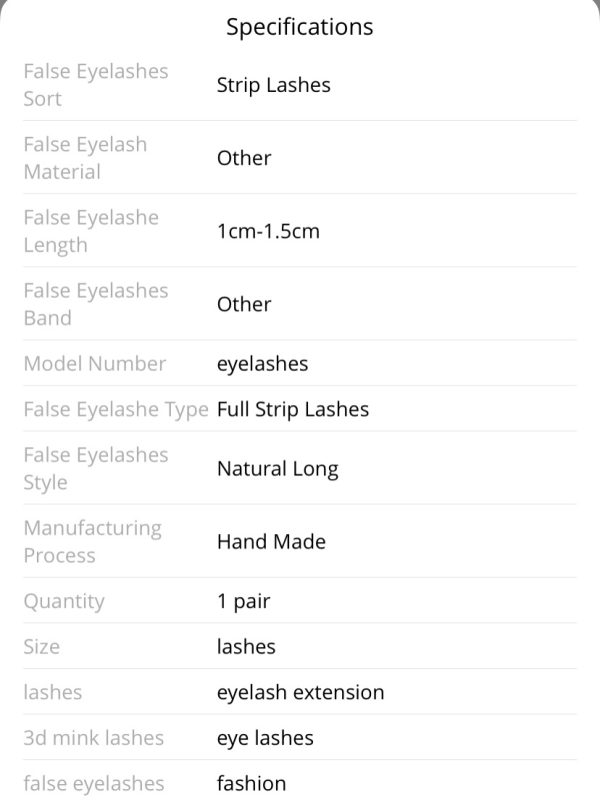This screenshot has width=600, height=805.
Task: Select the Strip Lashes value
Action: click(274, 85)
